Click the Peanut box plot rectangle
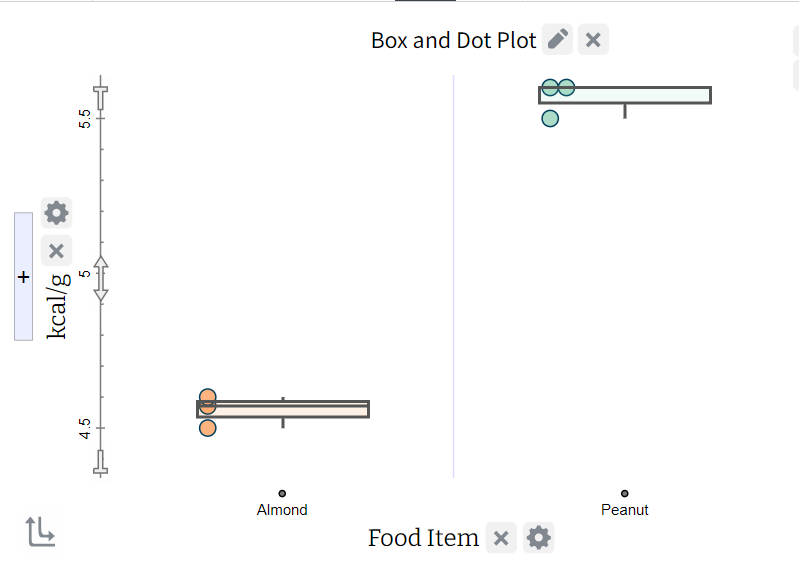Screen dimensions: 799x570 tap(625, 95)
